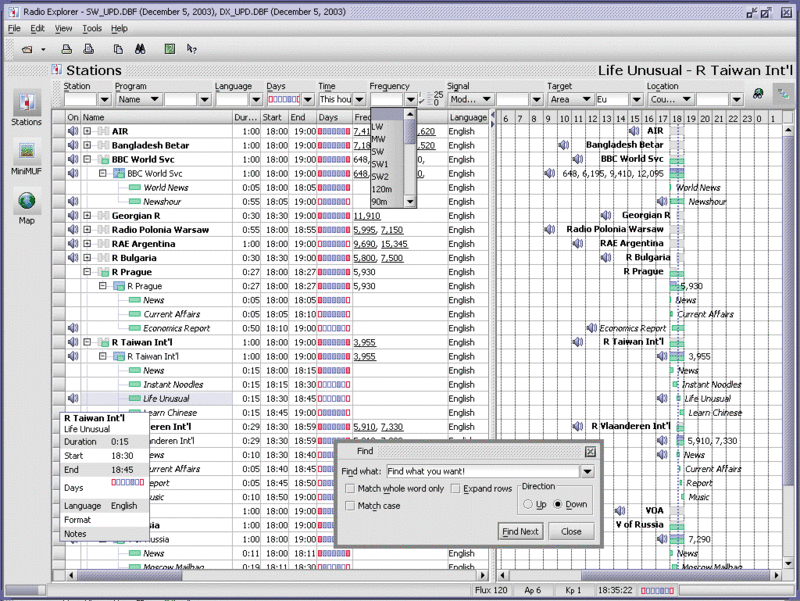Open the File menu

point(14,29)
